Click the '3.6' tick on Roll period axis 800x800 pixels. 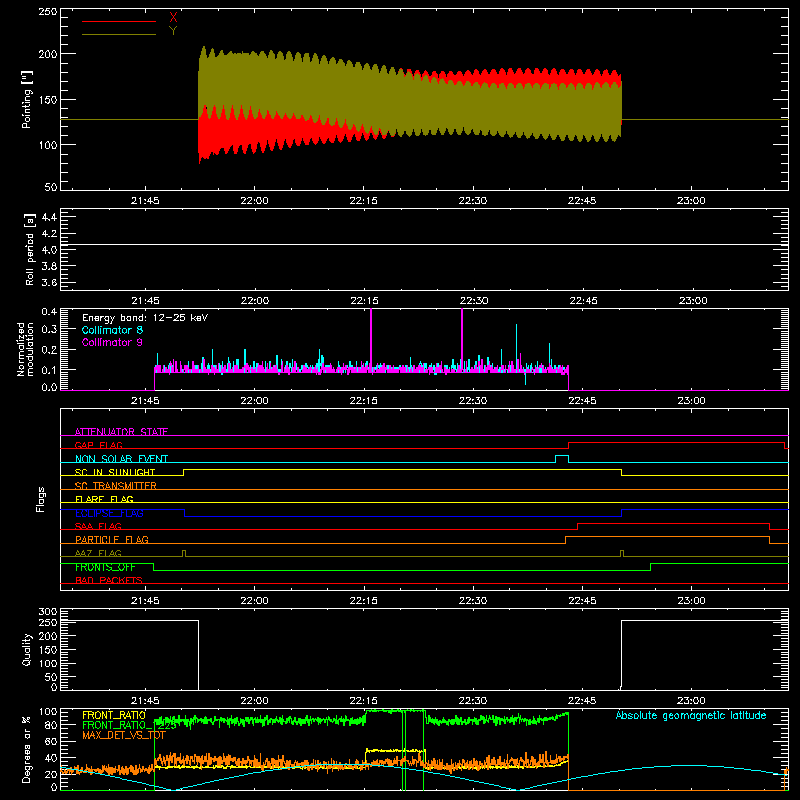click(49, 282)
